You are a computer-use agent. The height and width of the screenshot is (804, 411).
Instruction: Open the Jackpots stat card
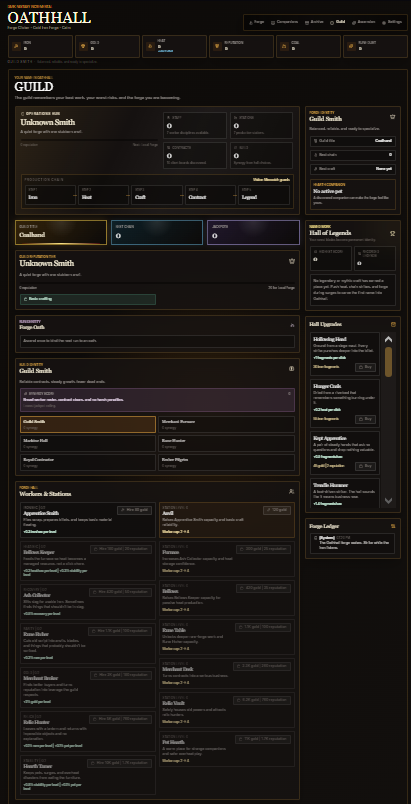click(253, 233)
